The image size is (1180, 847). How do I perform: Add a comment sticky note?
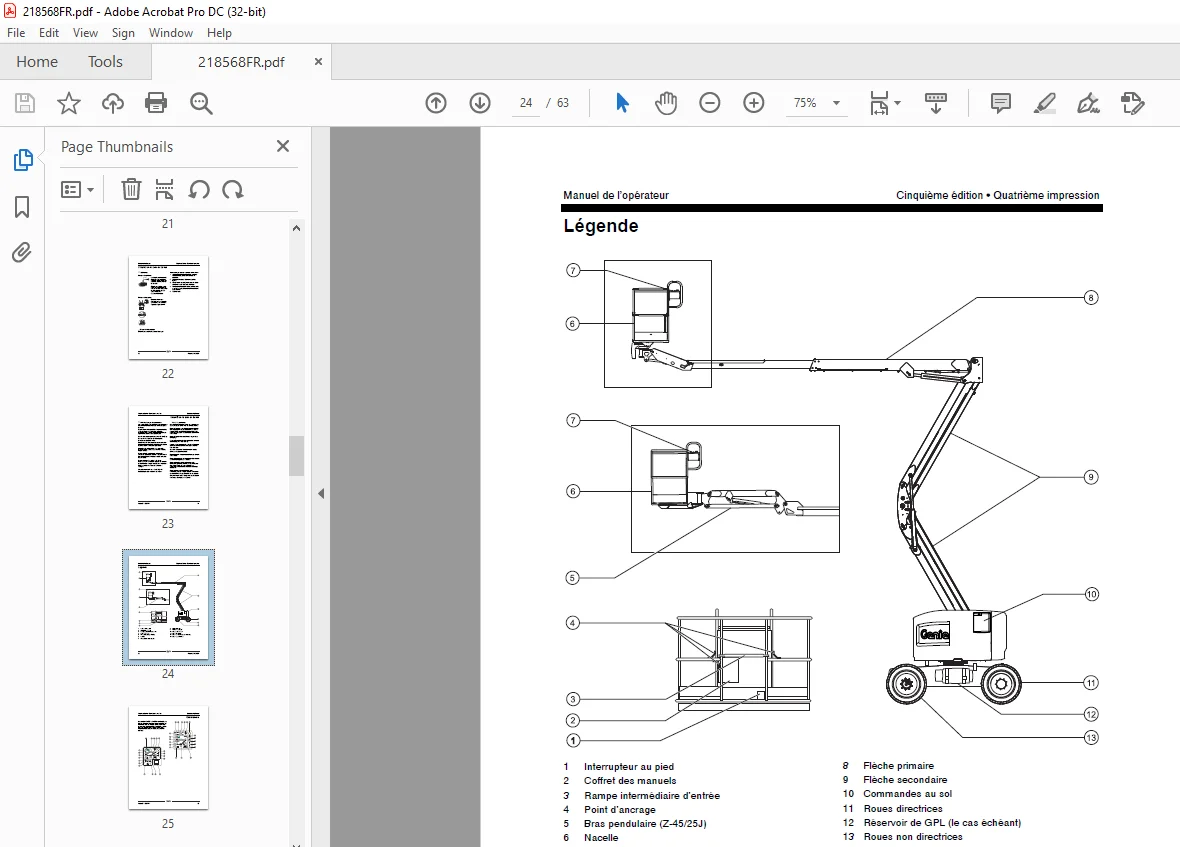pyautogui.click(x=1001, y=103)
